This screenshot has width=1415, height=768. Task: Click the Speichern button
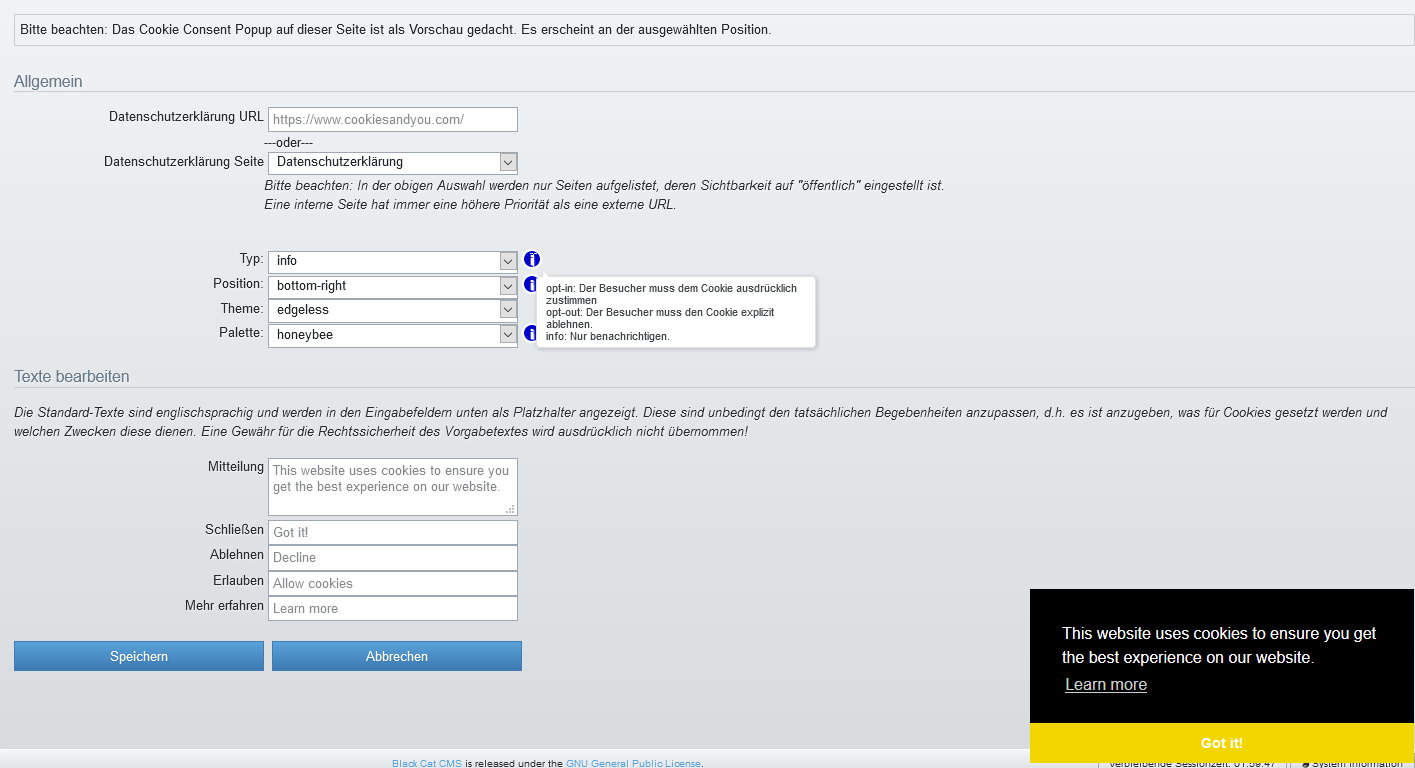pyautogui.click(x=138, y=656)
